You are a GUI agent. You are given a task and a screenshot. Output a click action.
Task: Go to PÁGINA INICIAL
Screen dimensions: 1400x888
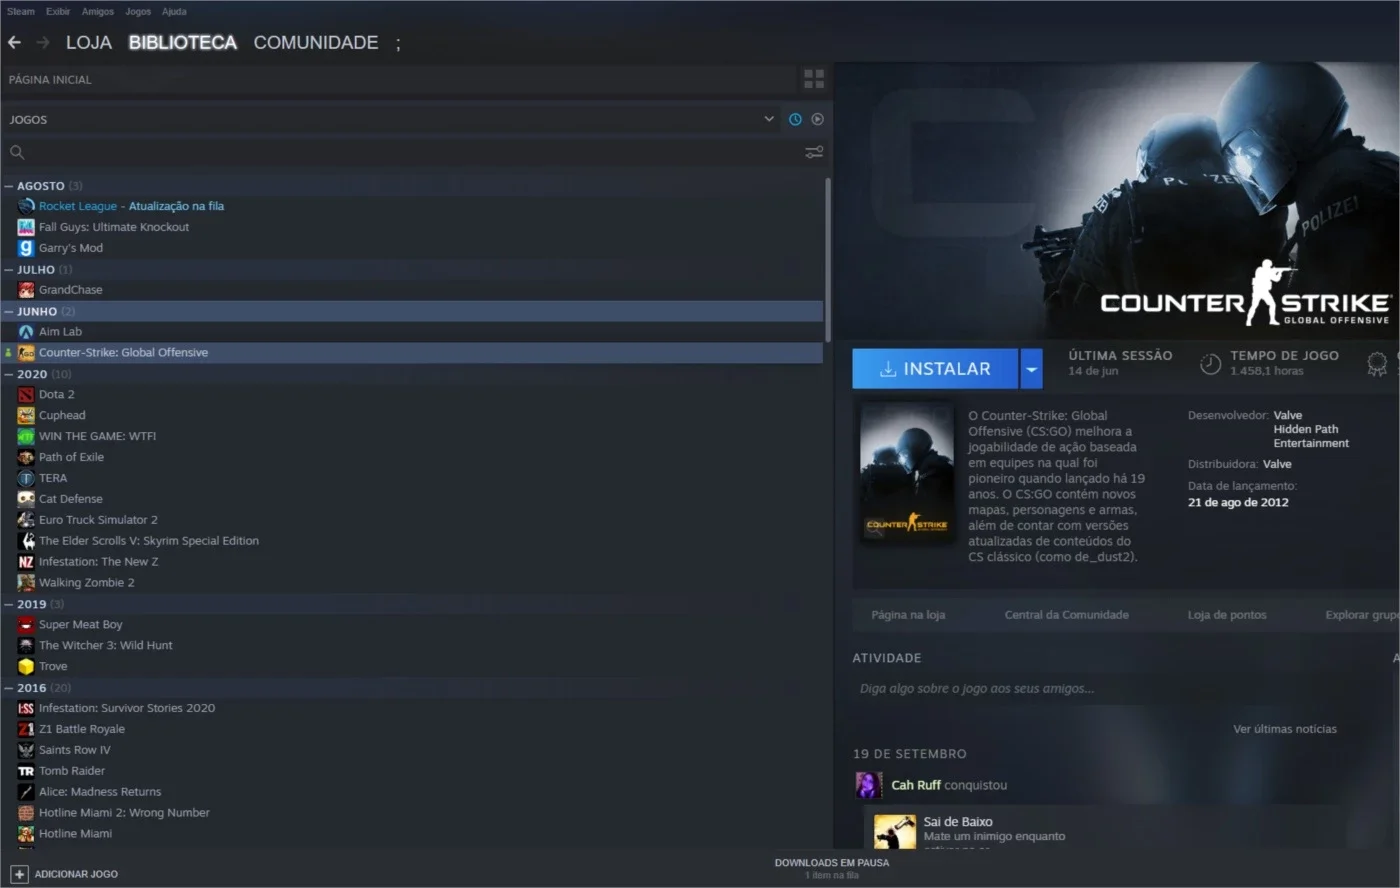50,79
